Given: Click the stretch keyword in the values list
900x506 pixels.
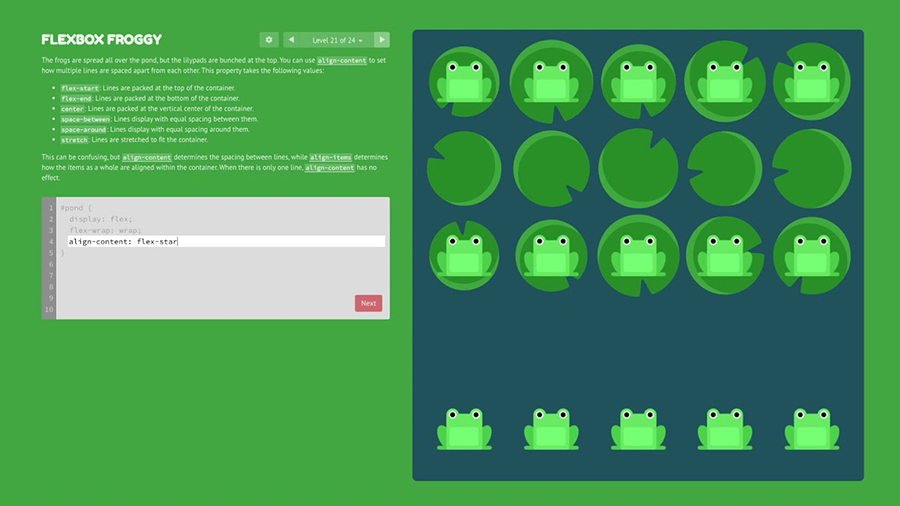Looking at the screenshot, I should click(76, 140).
